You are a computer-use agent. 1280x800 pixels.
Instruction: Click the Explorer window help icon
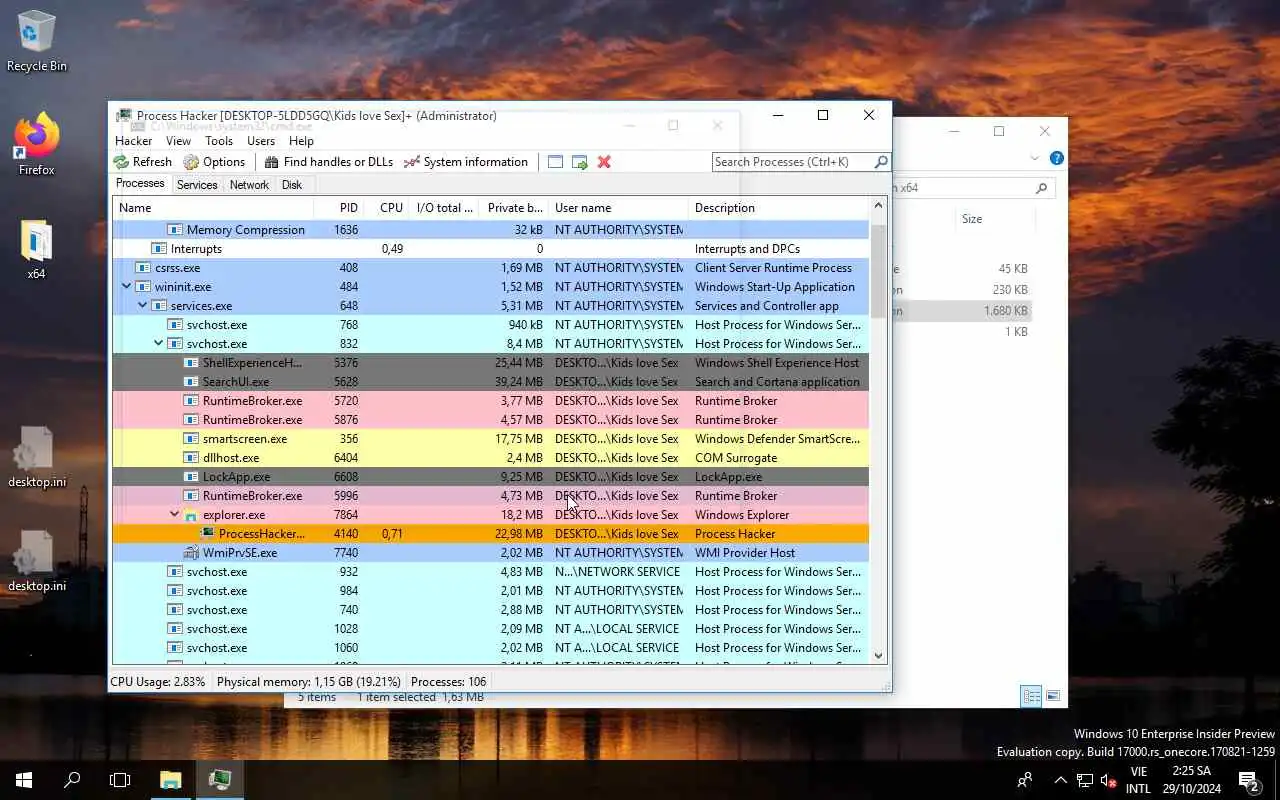coord(1057,158)
